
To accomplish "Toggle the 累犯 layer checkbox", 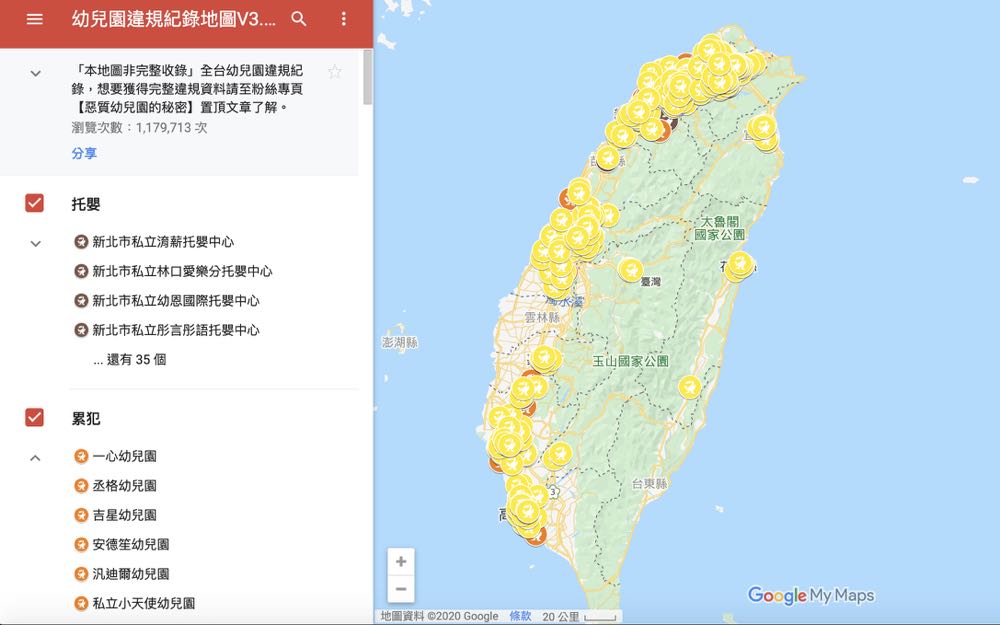I will point(35,418).
